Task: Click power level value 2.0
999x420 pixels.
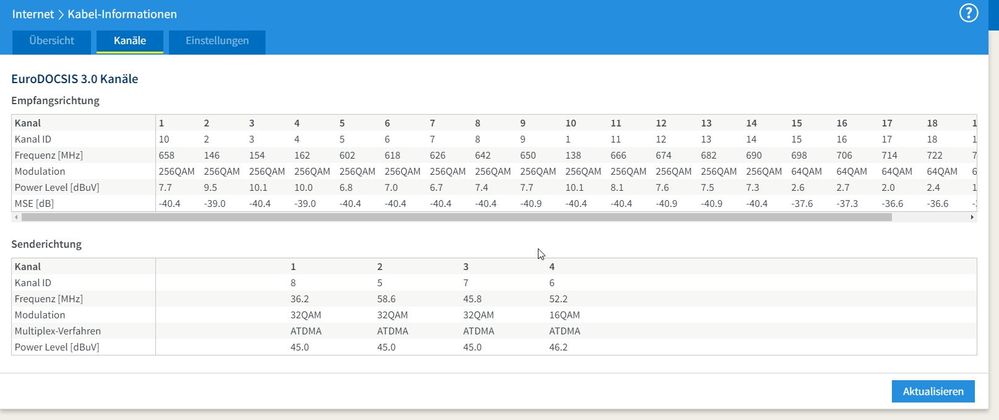Action: pos(888,187)
